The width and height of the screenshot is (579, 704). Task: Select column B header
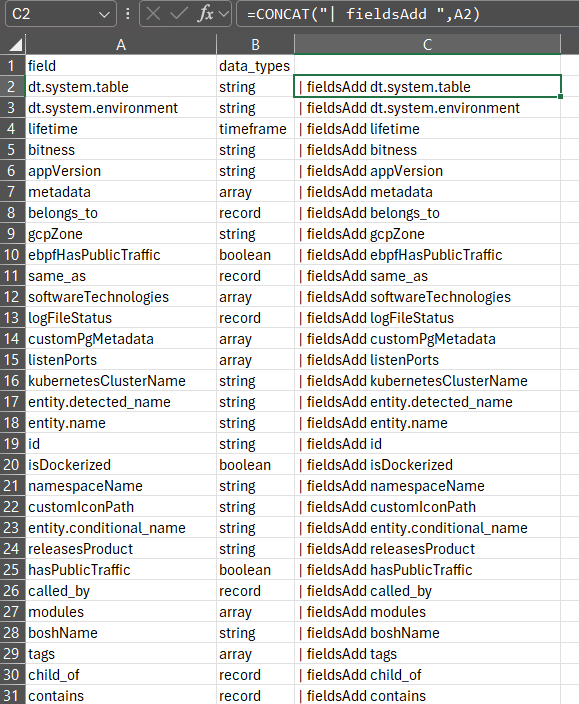(255, 44)
